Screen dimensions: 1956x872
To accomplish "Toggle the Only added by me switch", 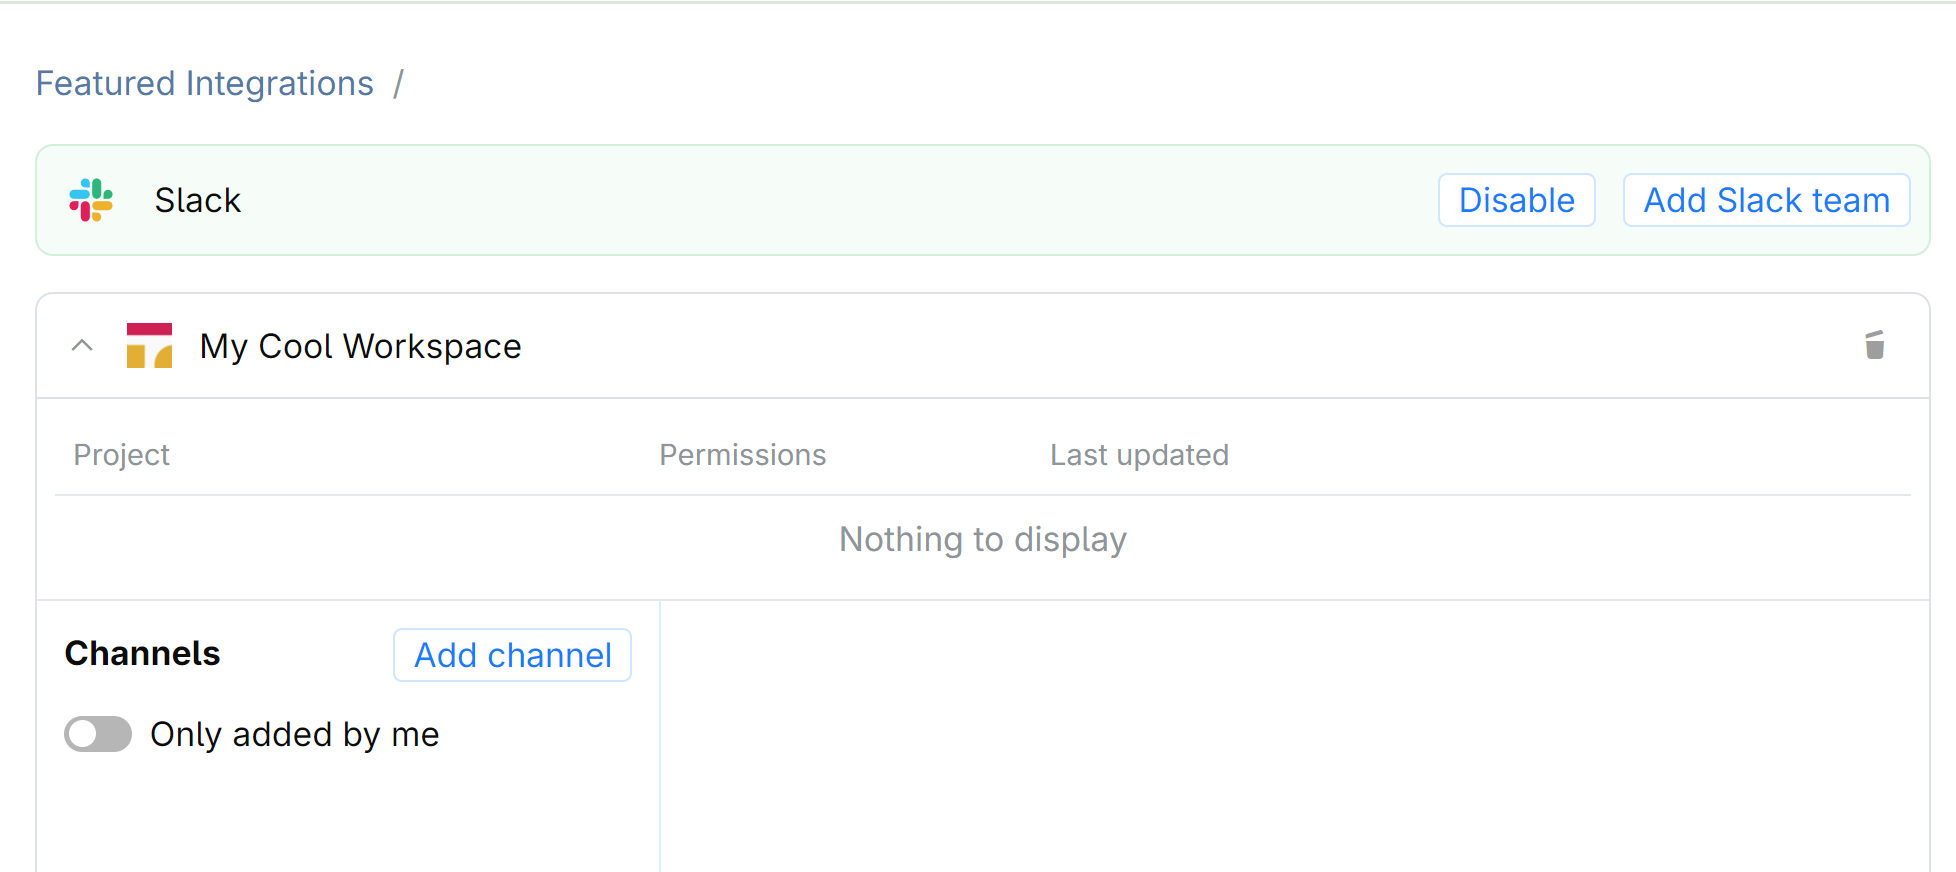I will tap(98, 734).
